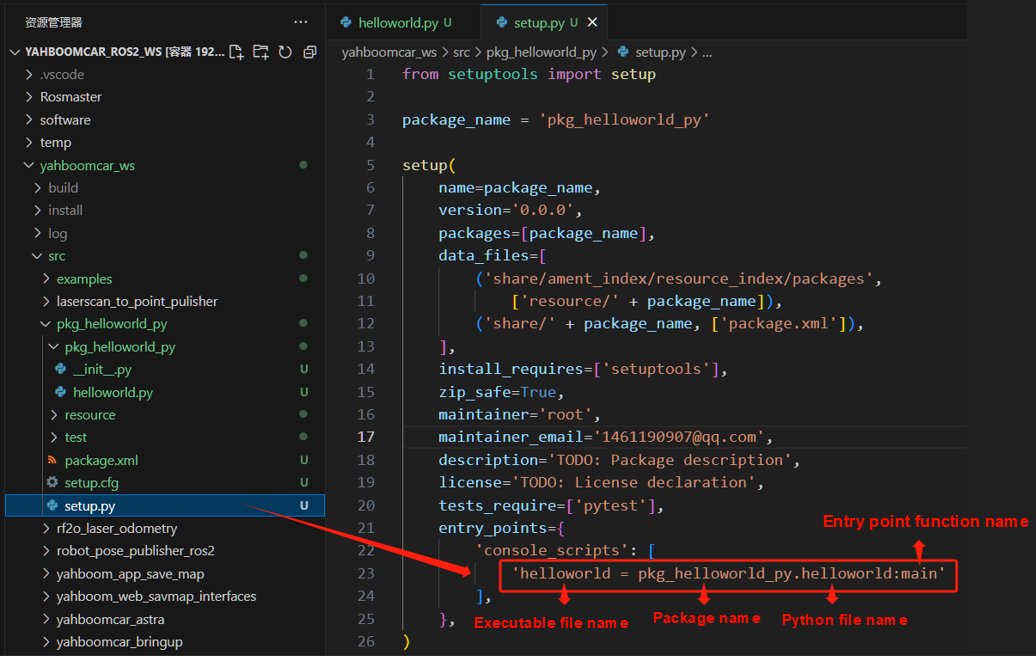The width and height of the screenshot is (1036, 656).
Task: Click the modified dot next to src folder
Action: tap(303, 256)
